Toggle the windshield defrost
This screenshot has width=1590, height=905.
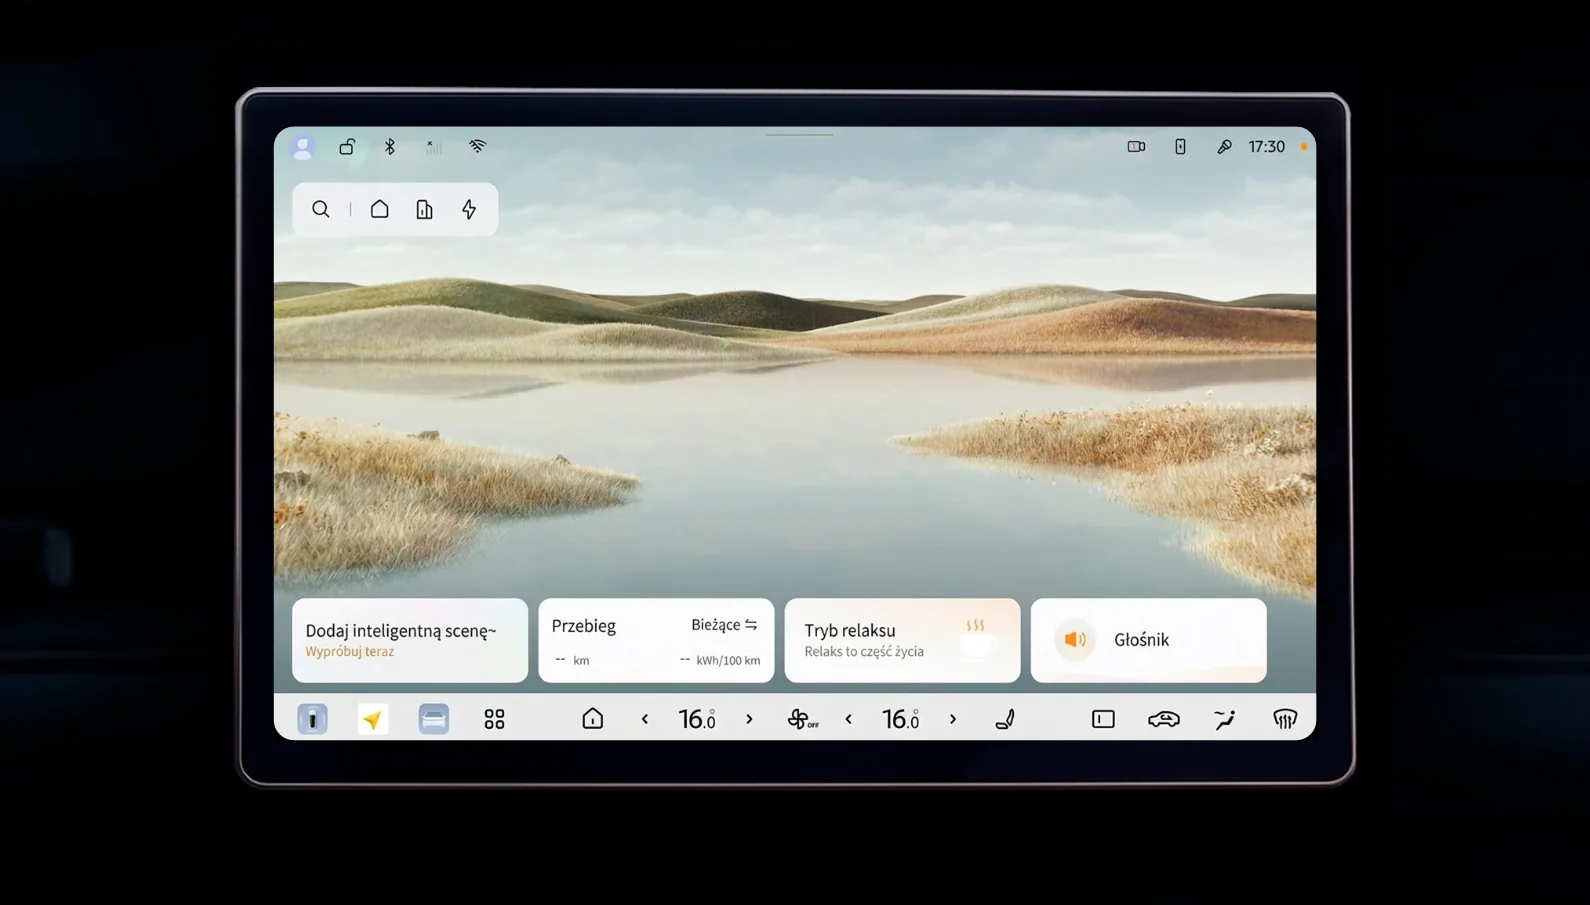(1285, 719)
